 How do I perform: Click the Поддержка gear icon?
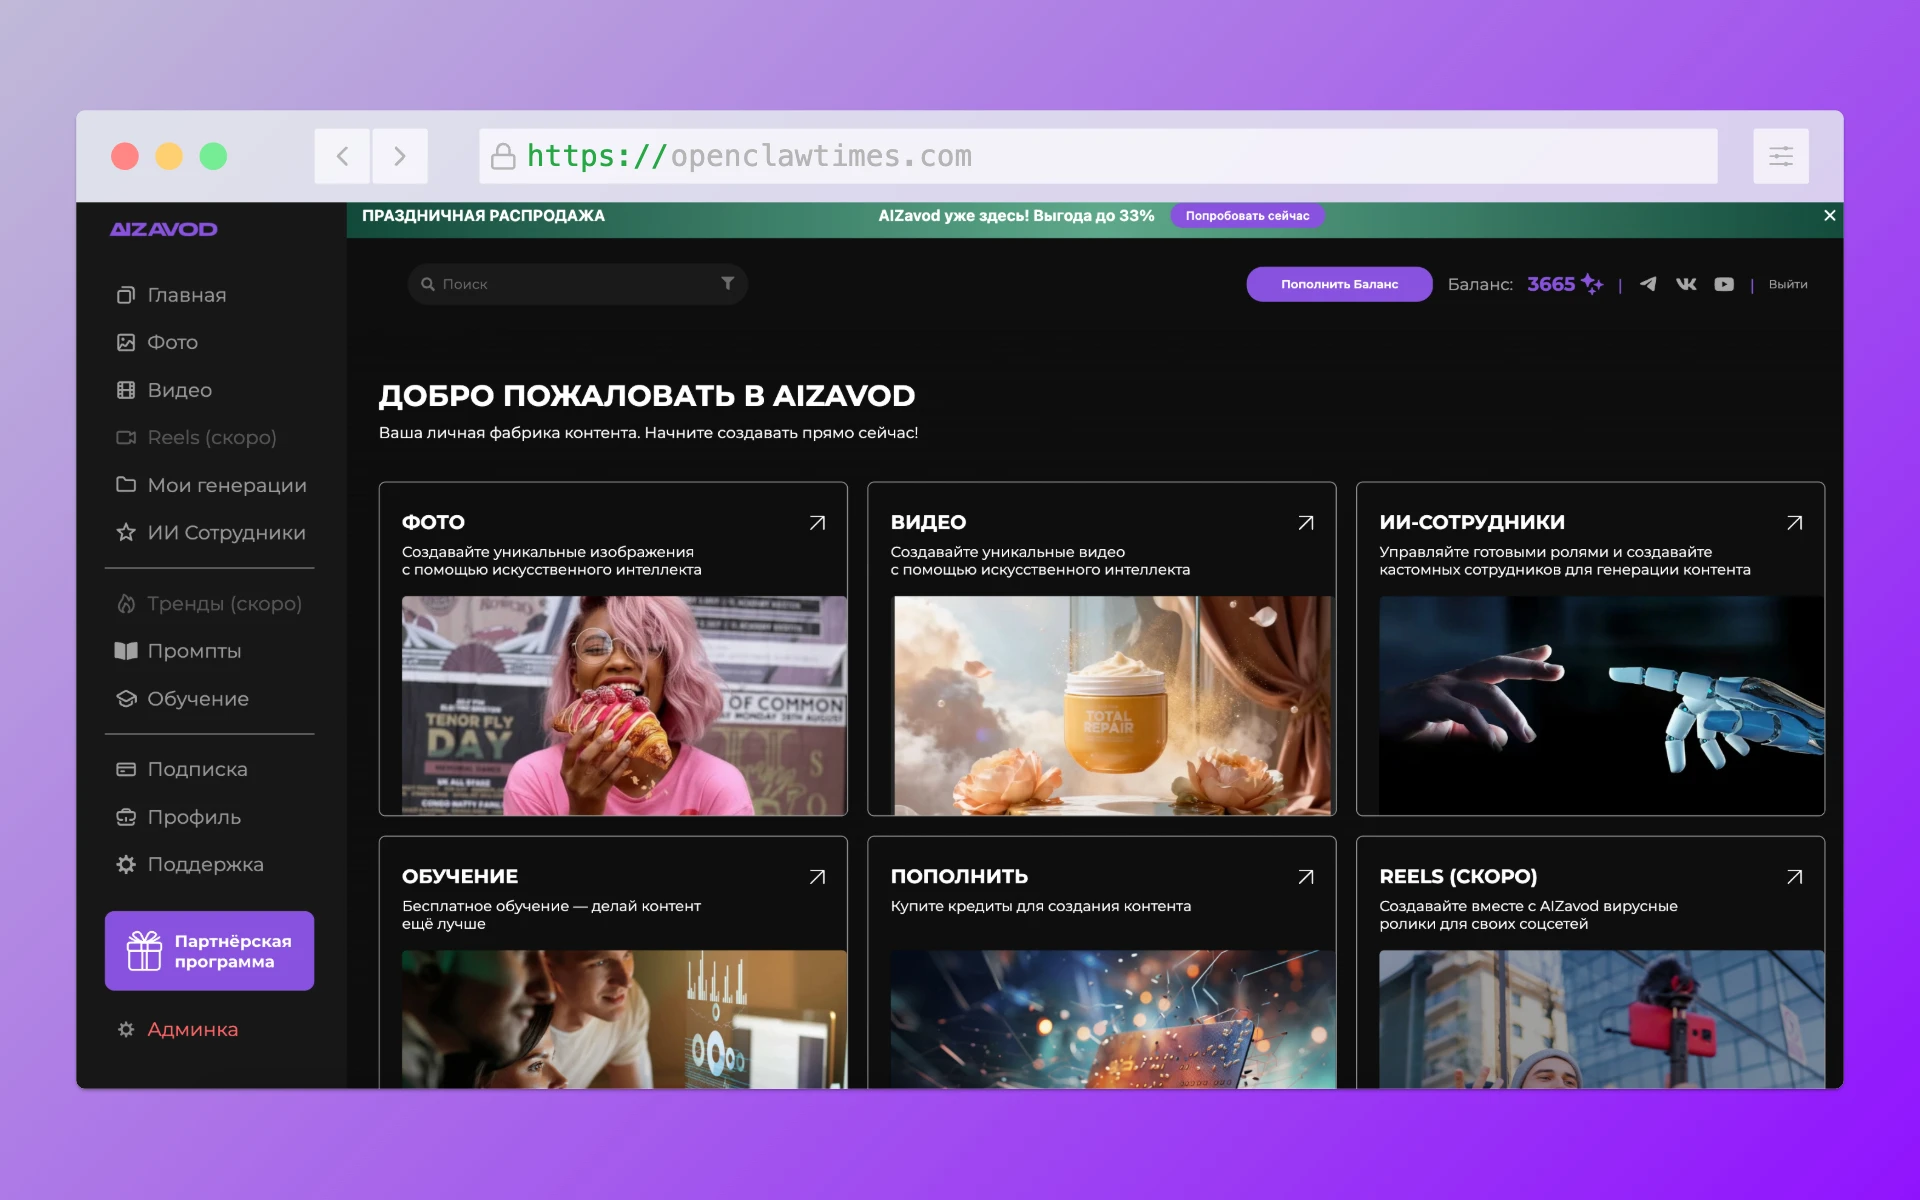[126, 864]
